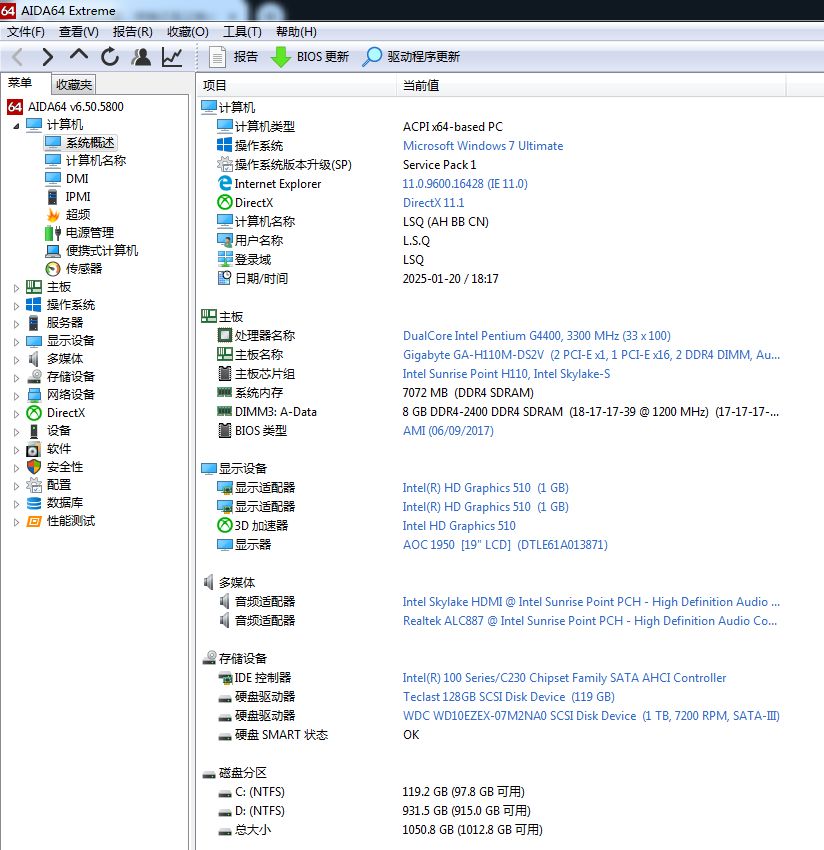Click the 驱动程序更新 search button
The width and height of the screenshot is (824, 850).
411,56
